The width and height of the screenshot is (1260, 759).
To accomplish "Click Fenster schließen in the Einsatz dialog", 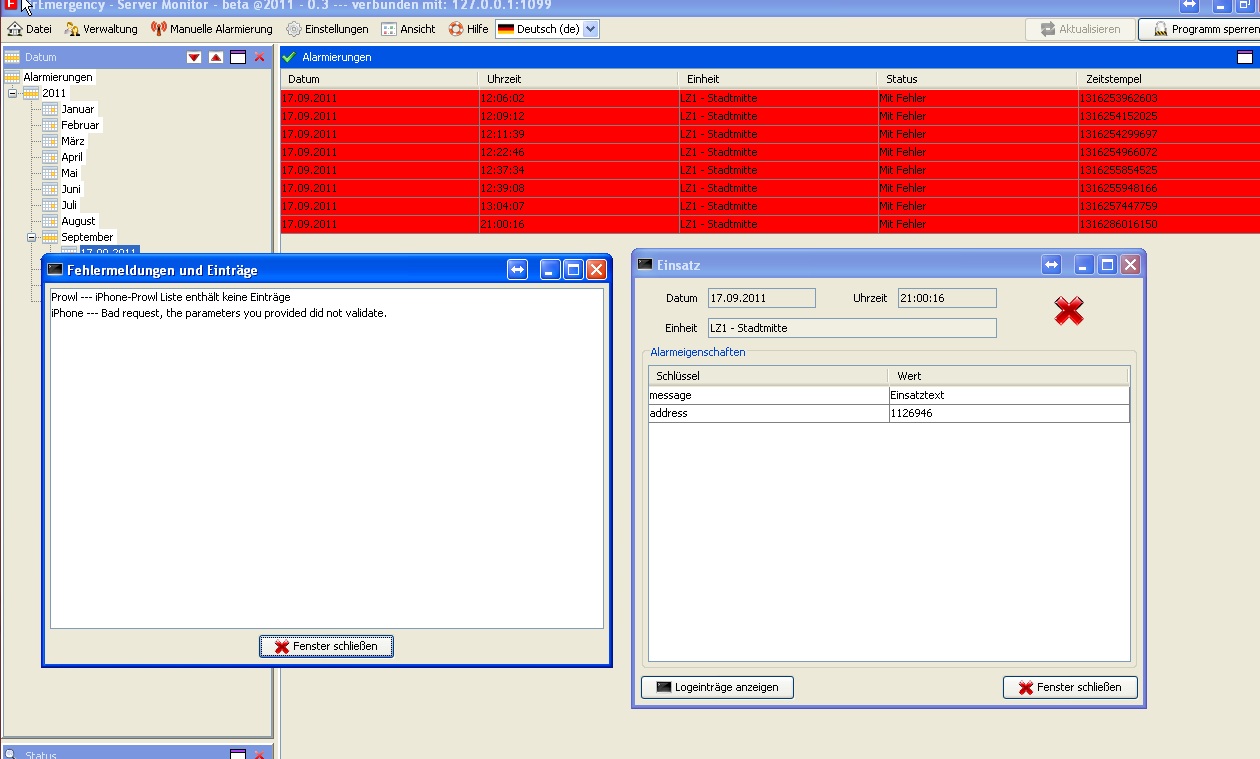I will (x=1070, y=687).
